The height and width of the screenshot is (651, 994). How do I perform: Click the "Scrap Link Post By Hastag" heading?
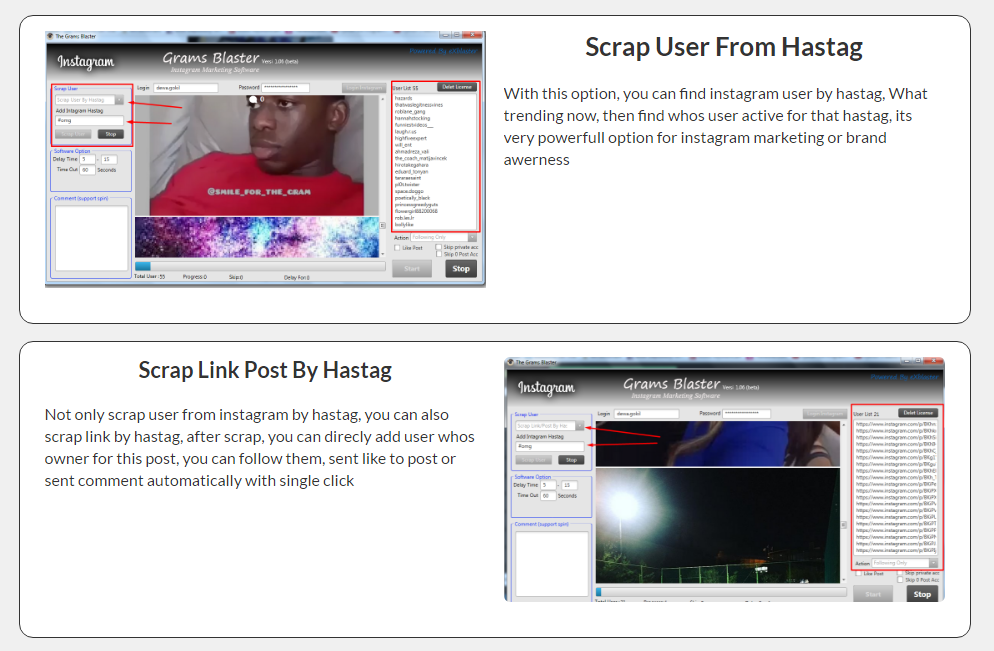pos(265,370)
